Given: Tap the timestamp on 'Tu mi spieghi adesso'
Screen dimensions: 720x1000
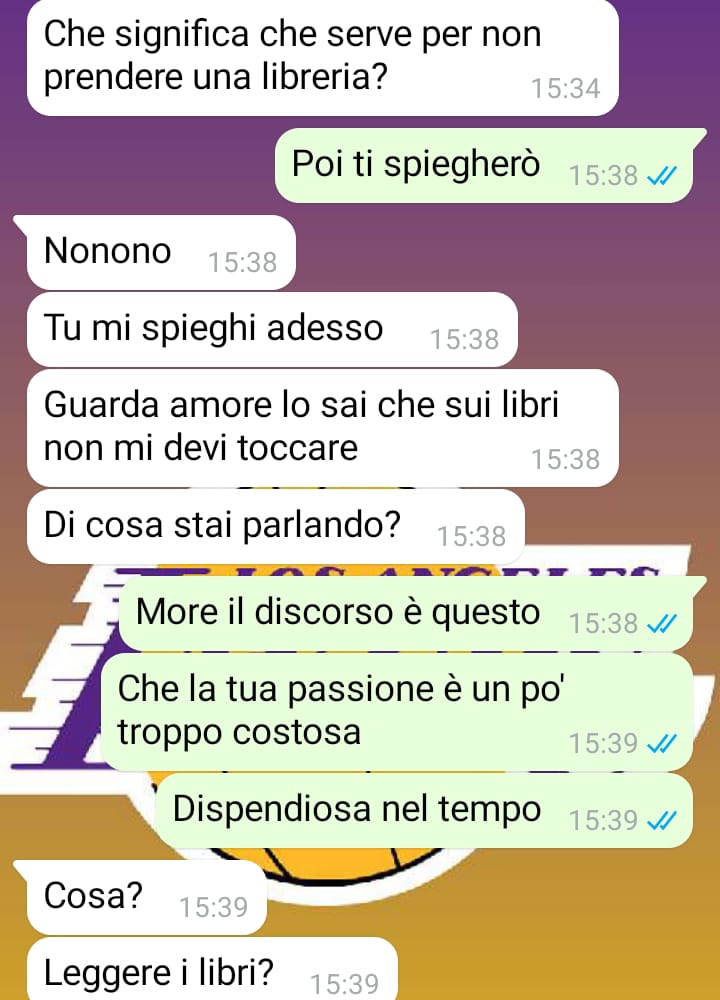Looking at the screenshot, I should pos(464,340).
